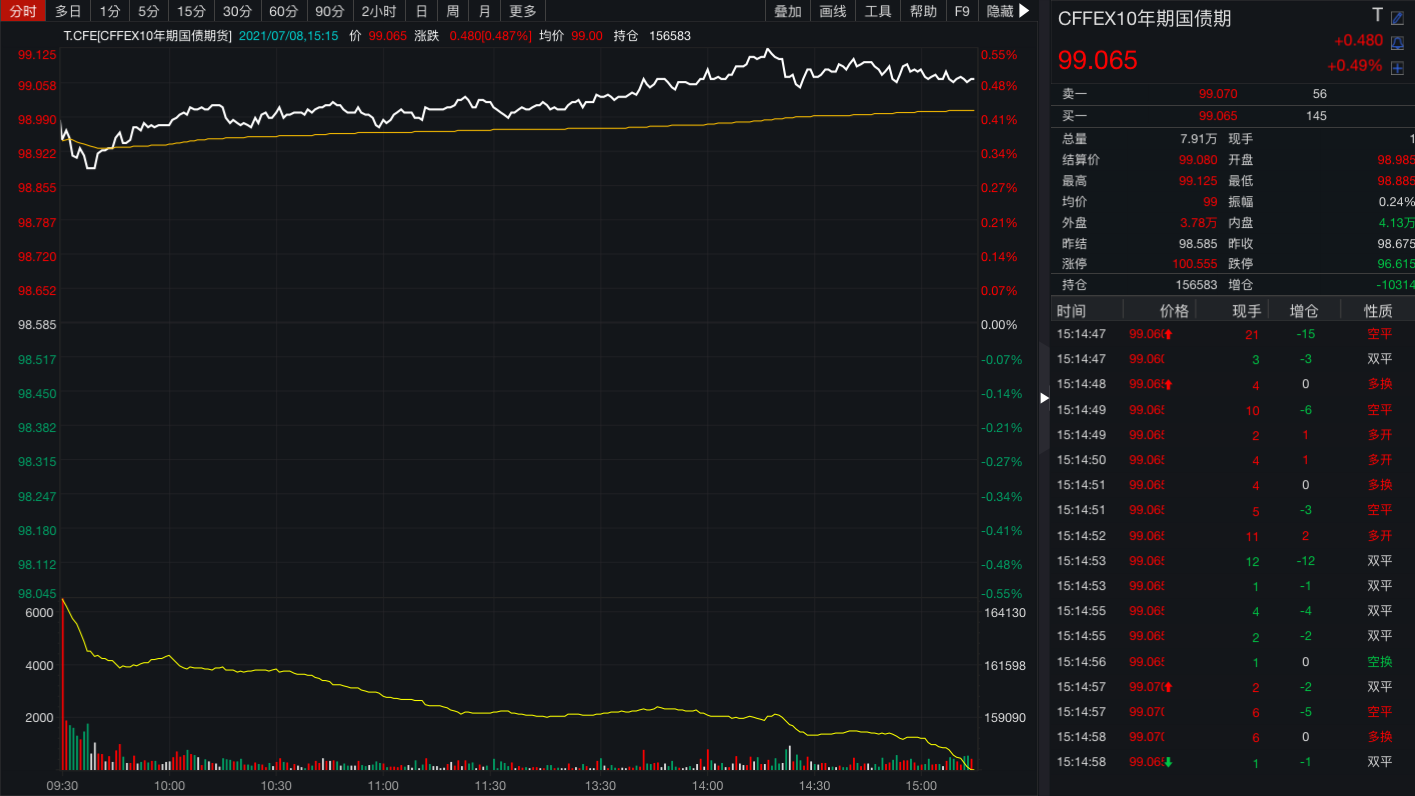Open the 叠加 overlay menu
Viewport: 1415px width, 796px height.
pos(788,11)
